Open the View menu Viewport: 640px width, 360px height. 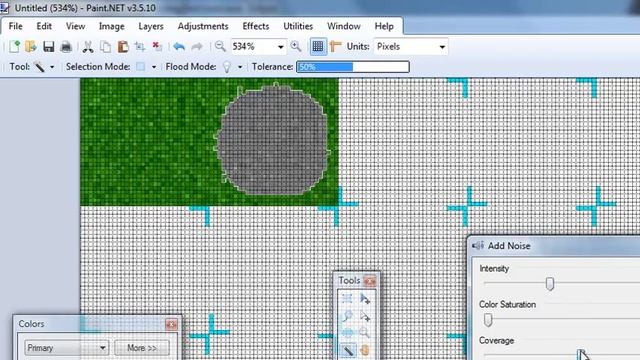(x=76, y=26)
